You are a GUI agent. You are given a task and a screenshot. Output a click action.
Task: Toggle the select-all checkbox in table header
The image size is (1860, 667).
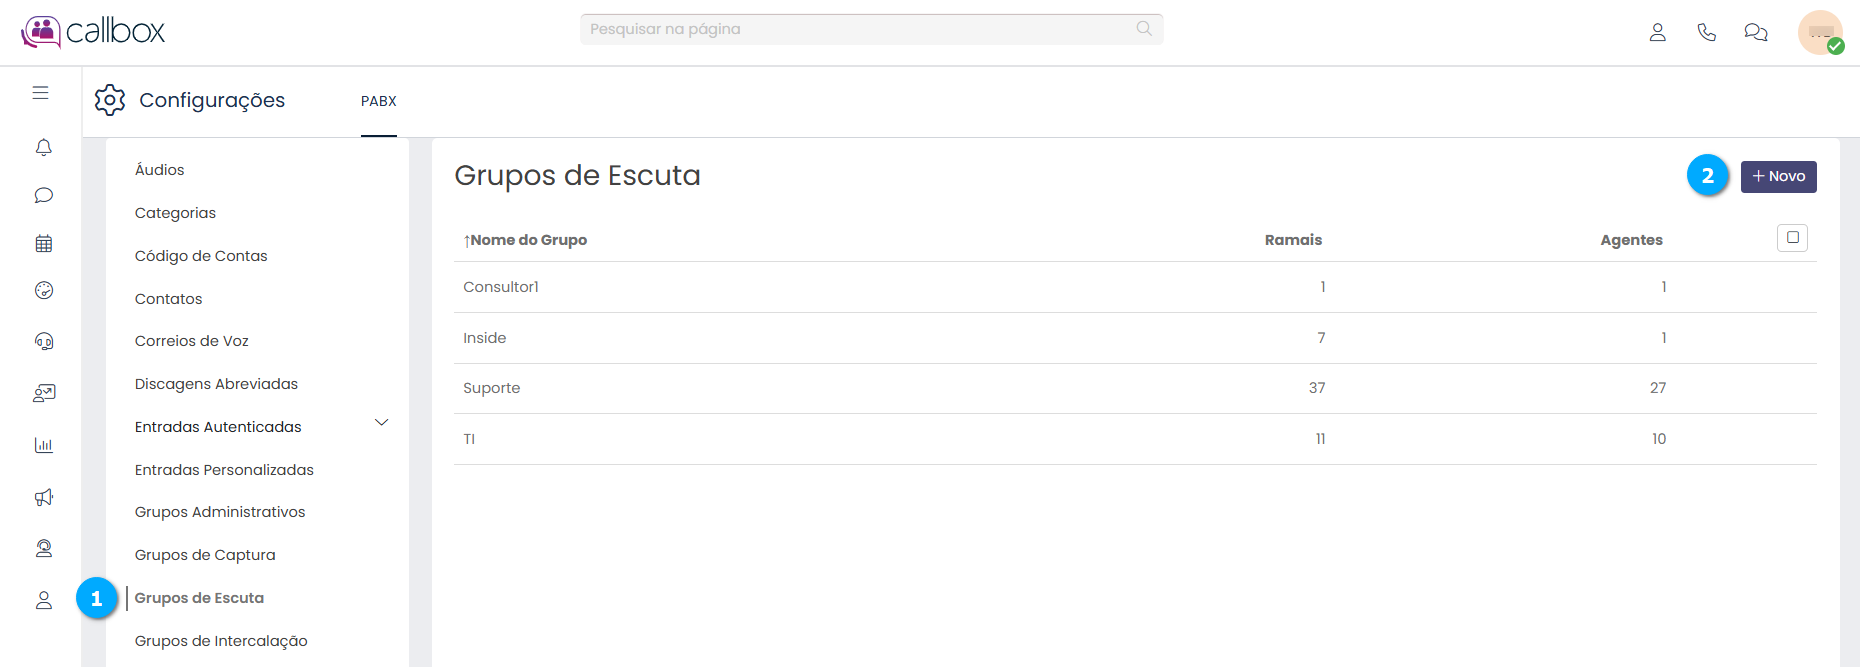coord(1792,238)
